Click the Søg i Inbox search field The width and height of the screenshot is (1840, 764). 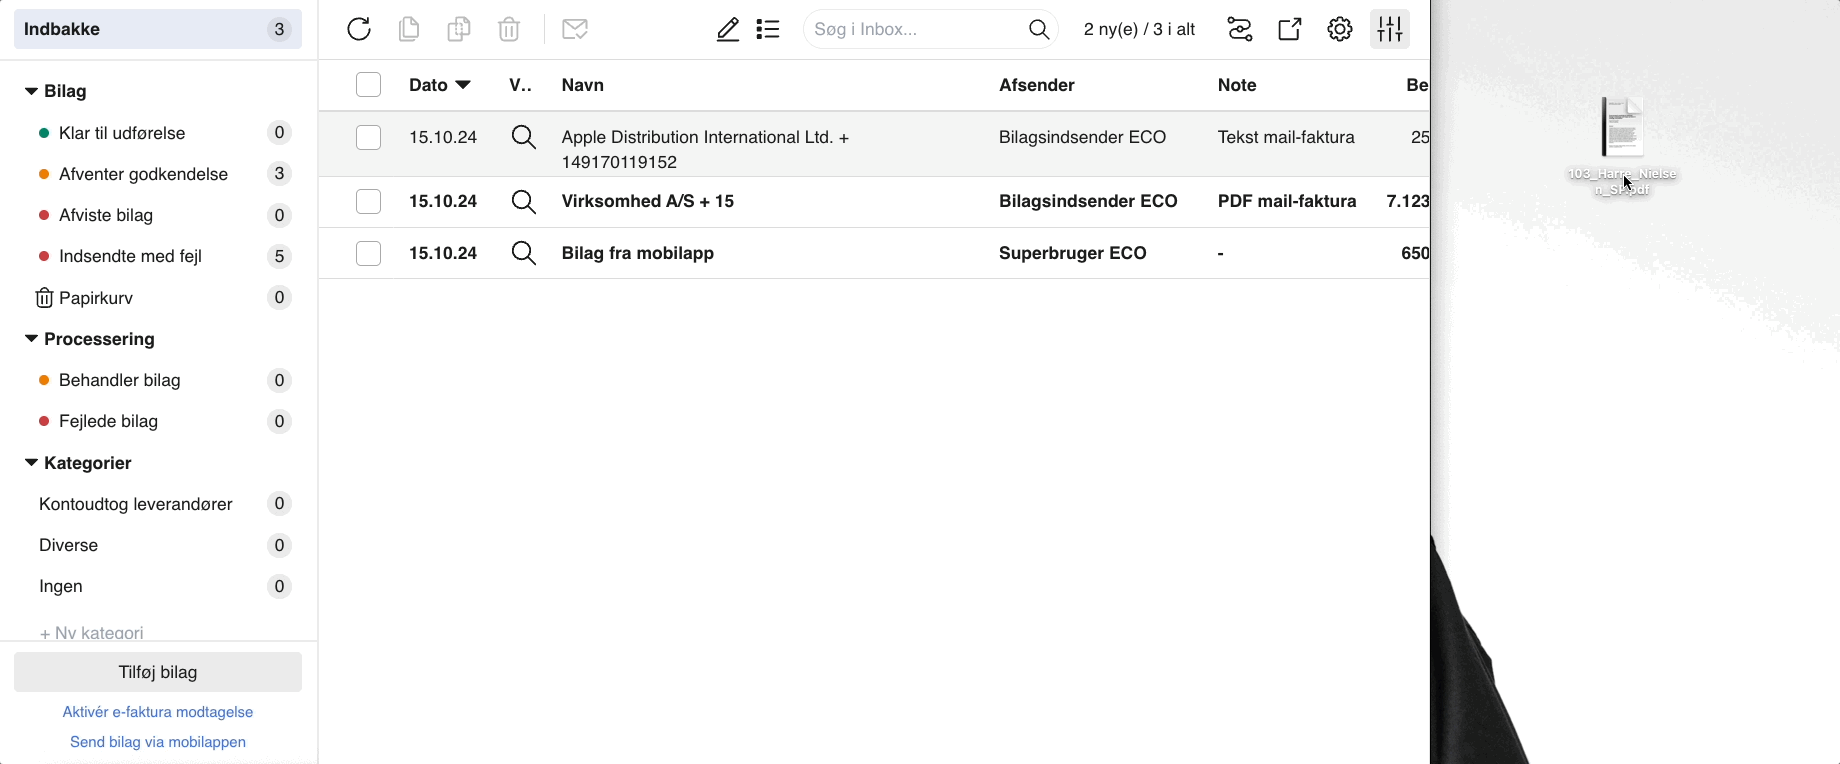point(915,30)
